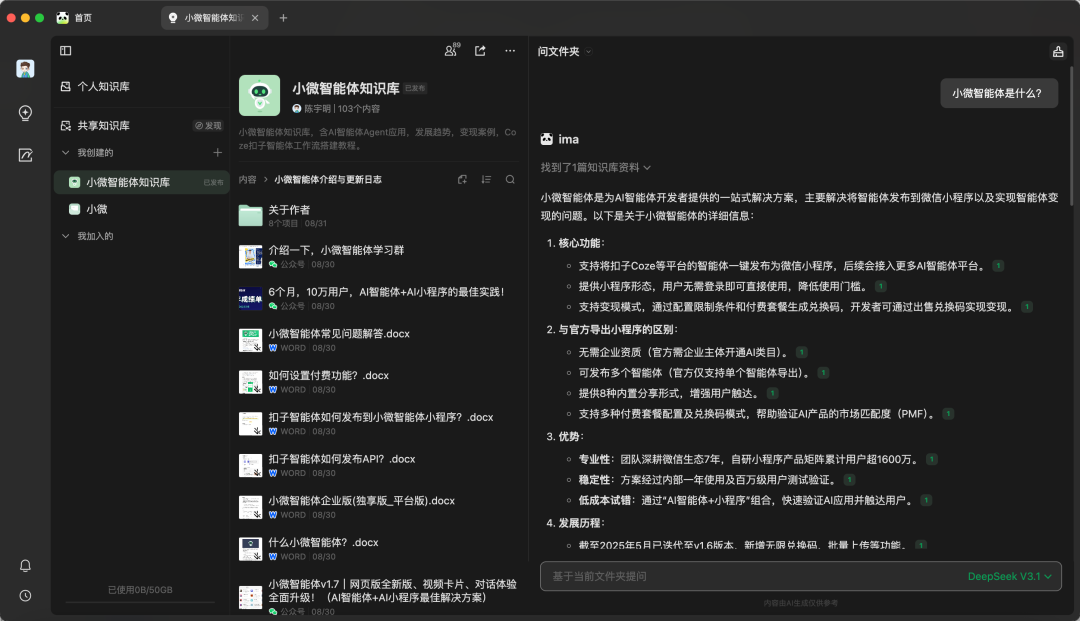The width and height of the screenshot is (1080, 621).
Task: Open the 小微智能体v1.7 article
Action: coord(378,597)
